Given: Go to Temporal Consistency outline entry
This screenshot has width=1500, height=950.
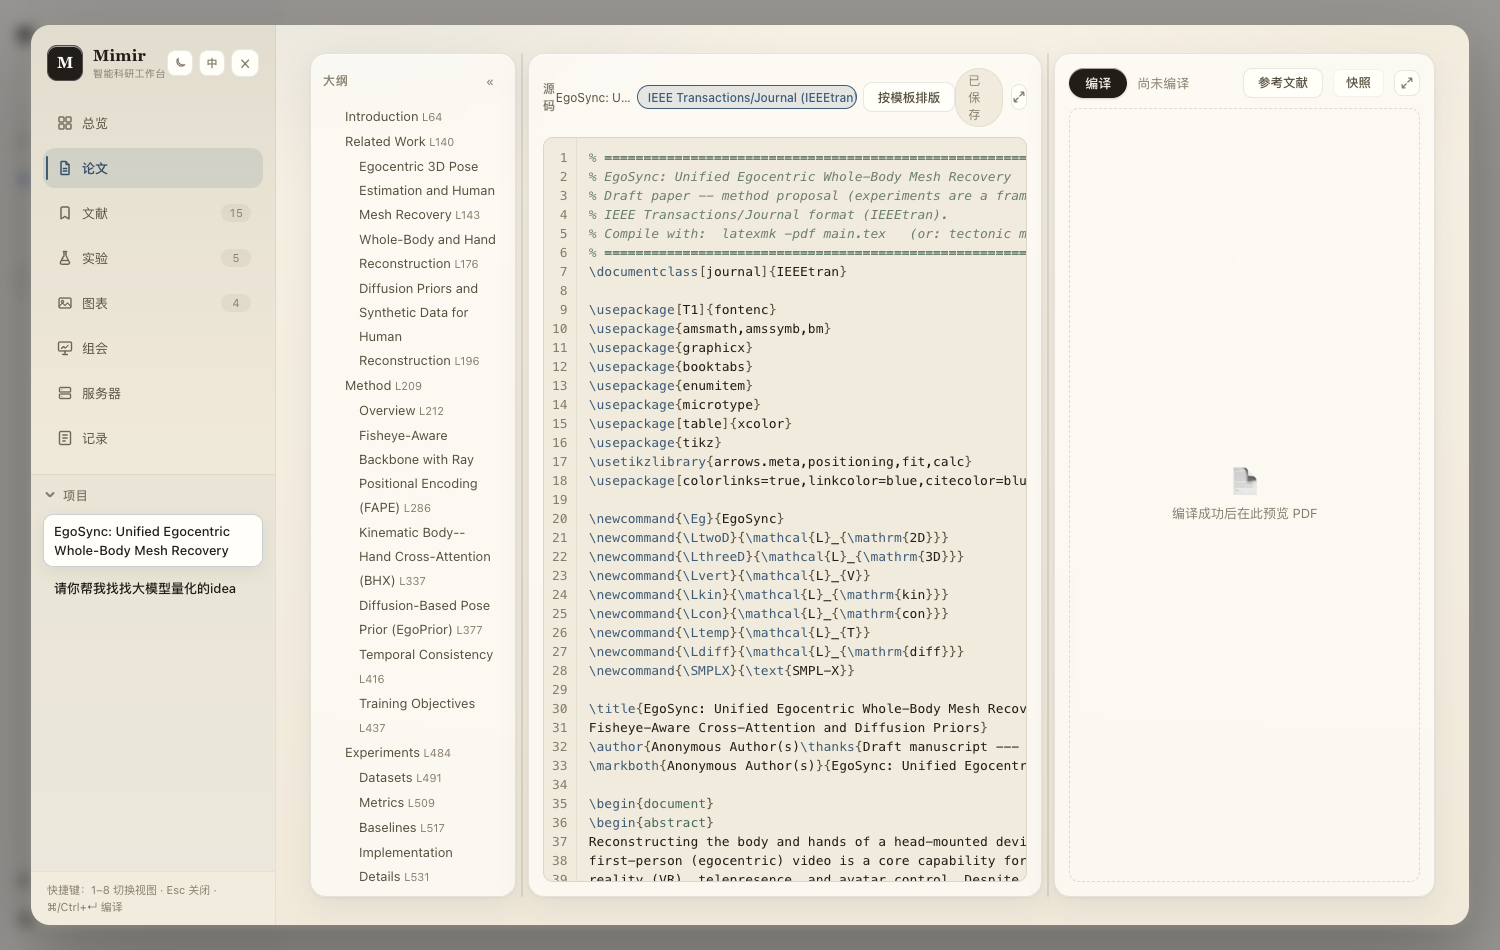Looking at the screenshot, I should tap(426, 667).
